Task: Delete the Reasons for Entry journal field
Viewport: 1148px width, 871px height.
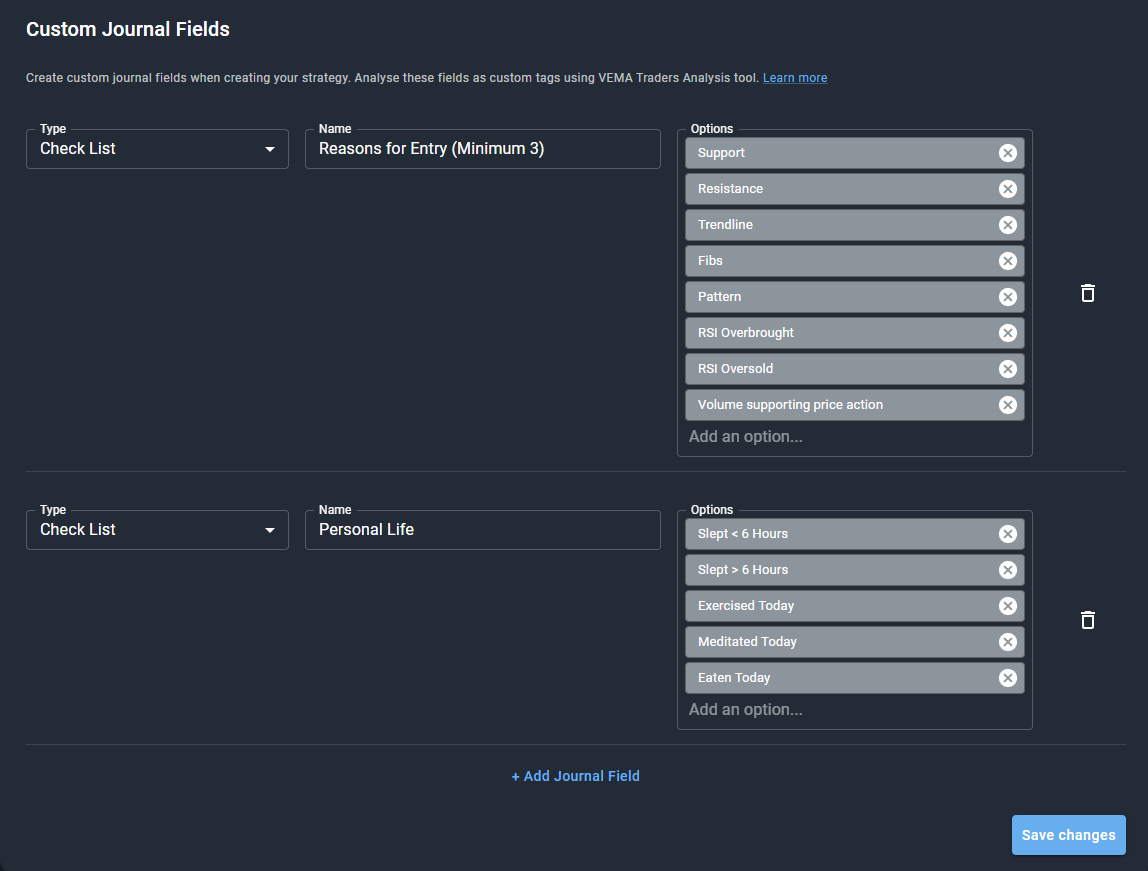Action: point(1088,293)
